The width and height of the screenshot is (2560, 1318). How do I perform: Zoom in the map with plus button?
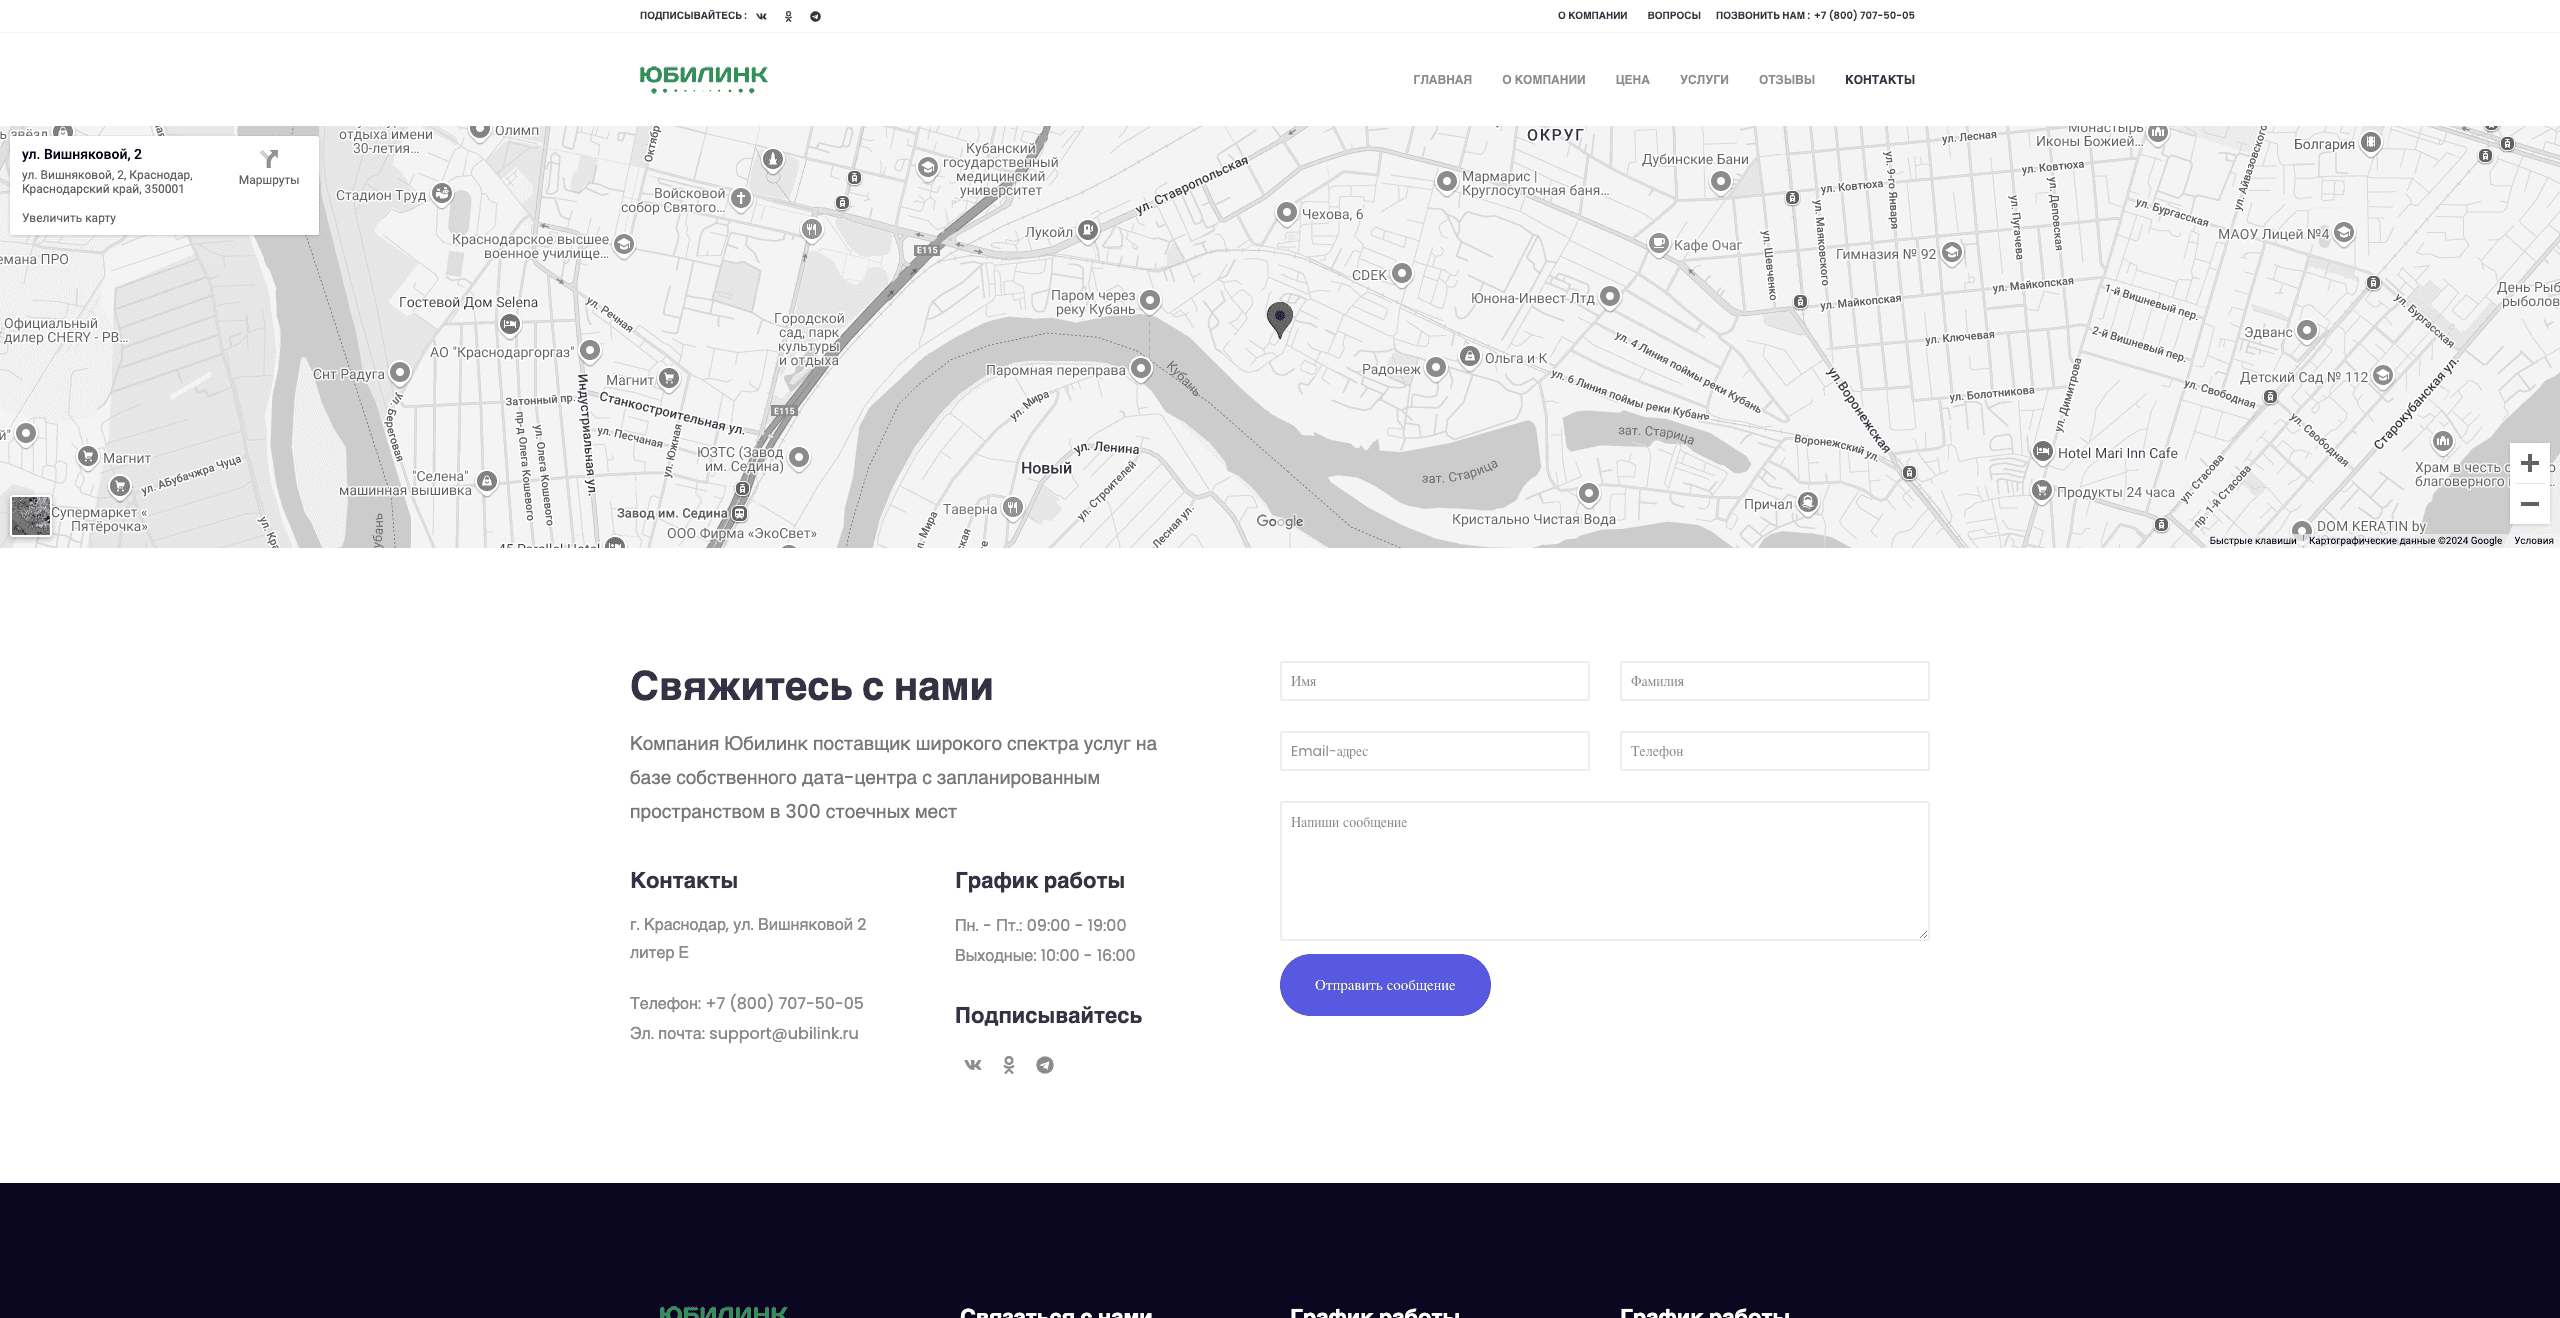2529,463
